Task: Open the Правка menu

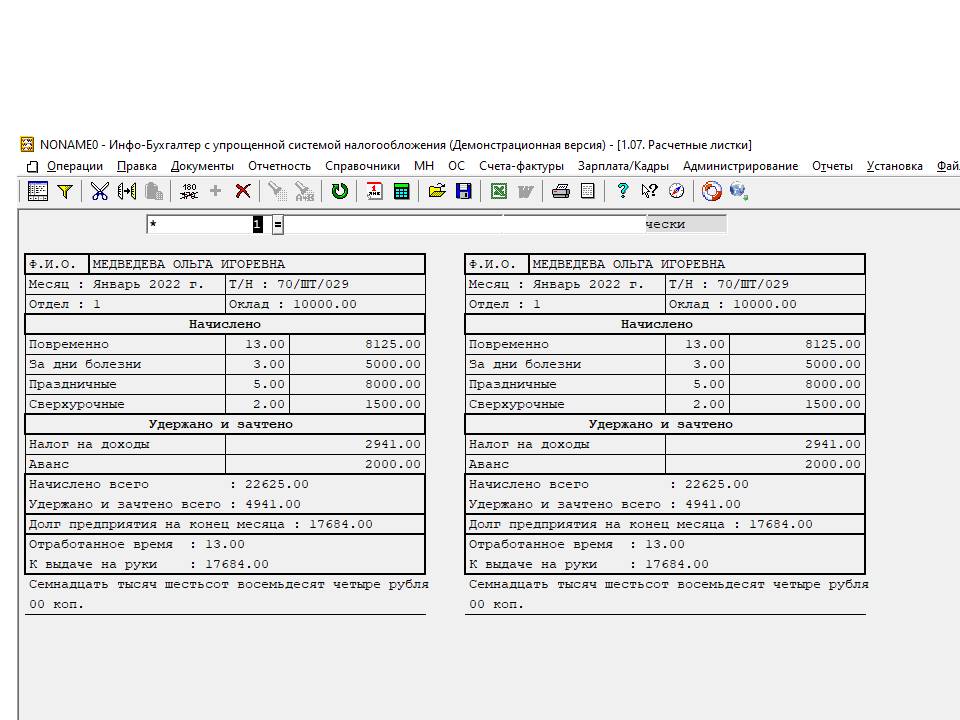Action: click(137, 166)
